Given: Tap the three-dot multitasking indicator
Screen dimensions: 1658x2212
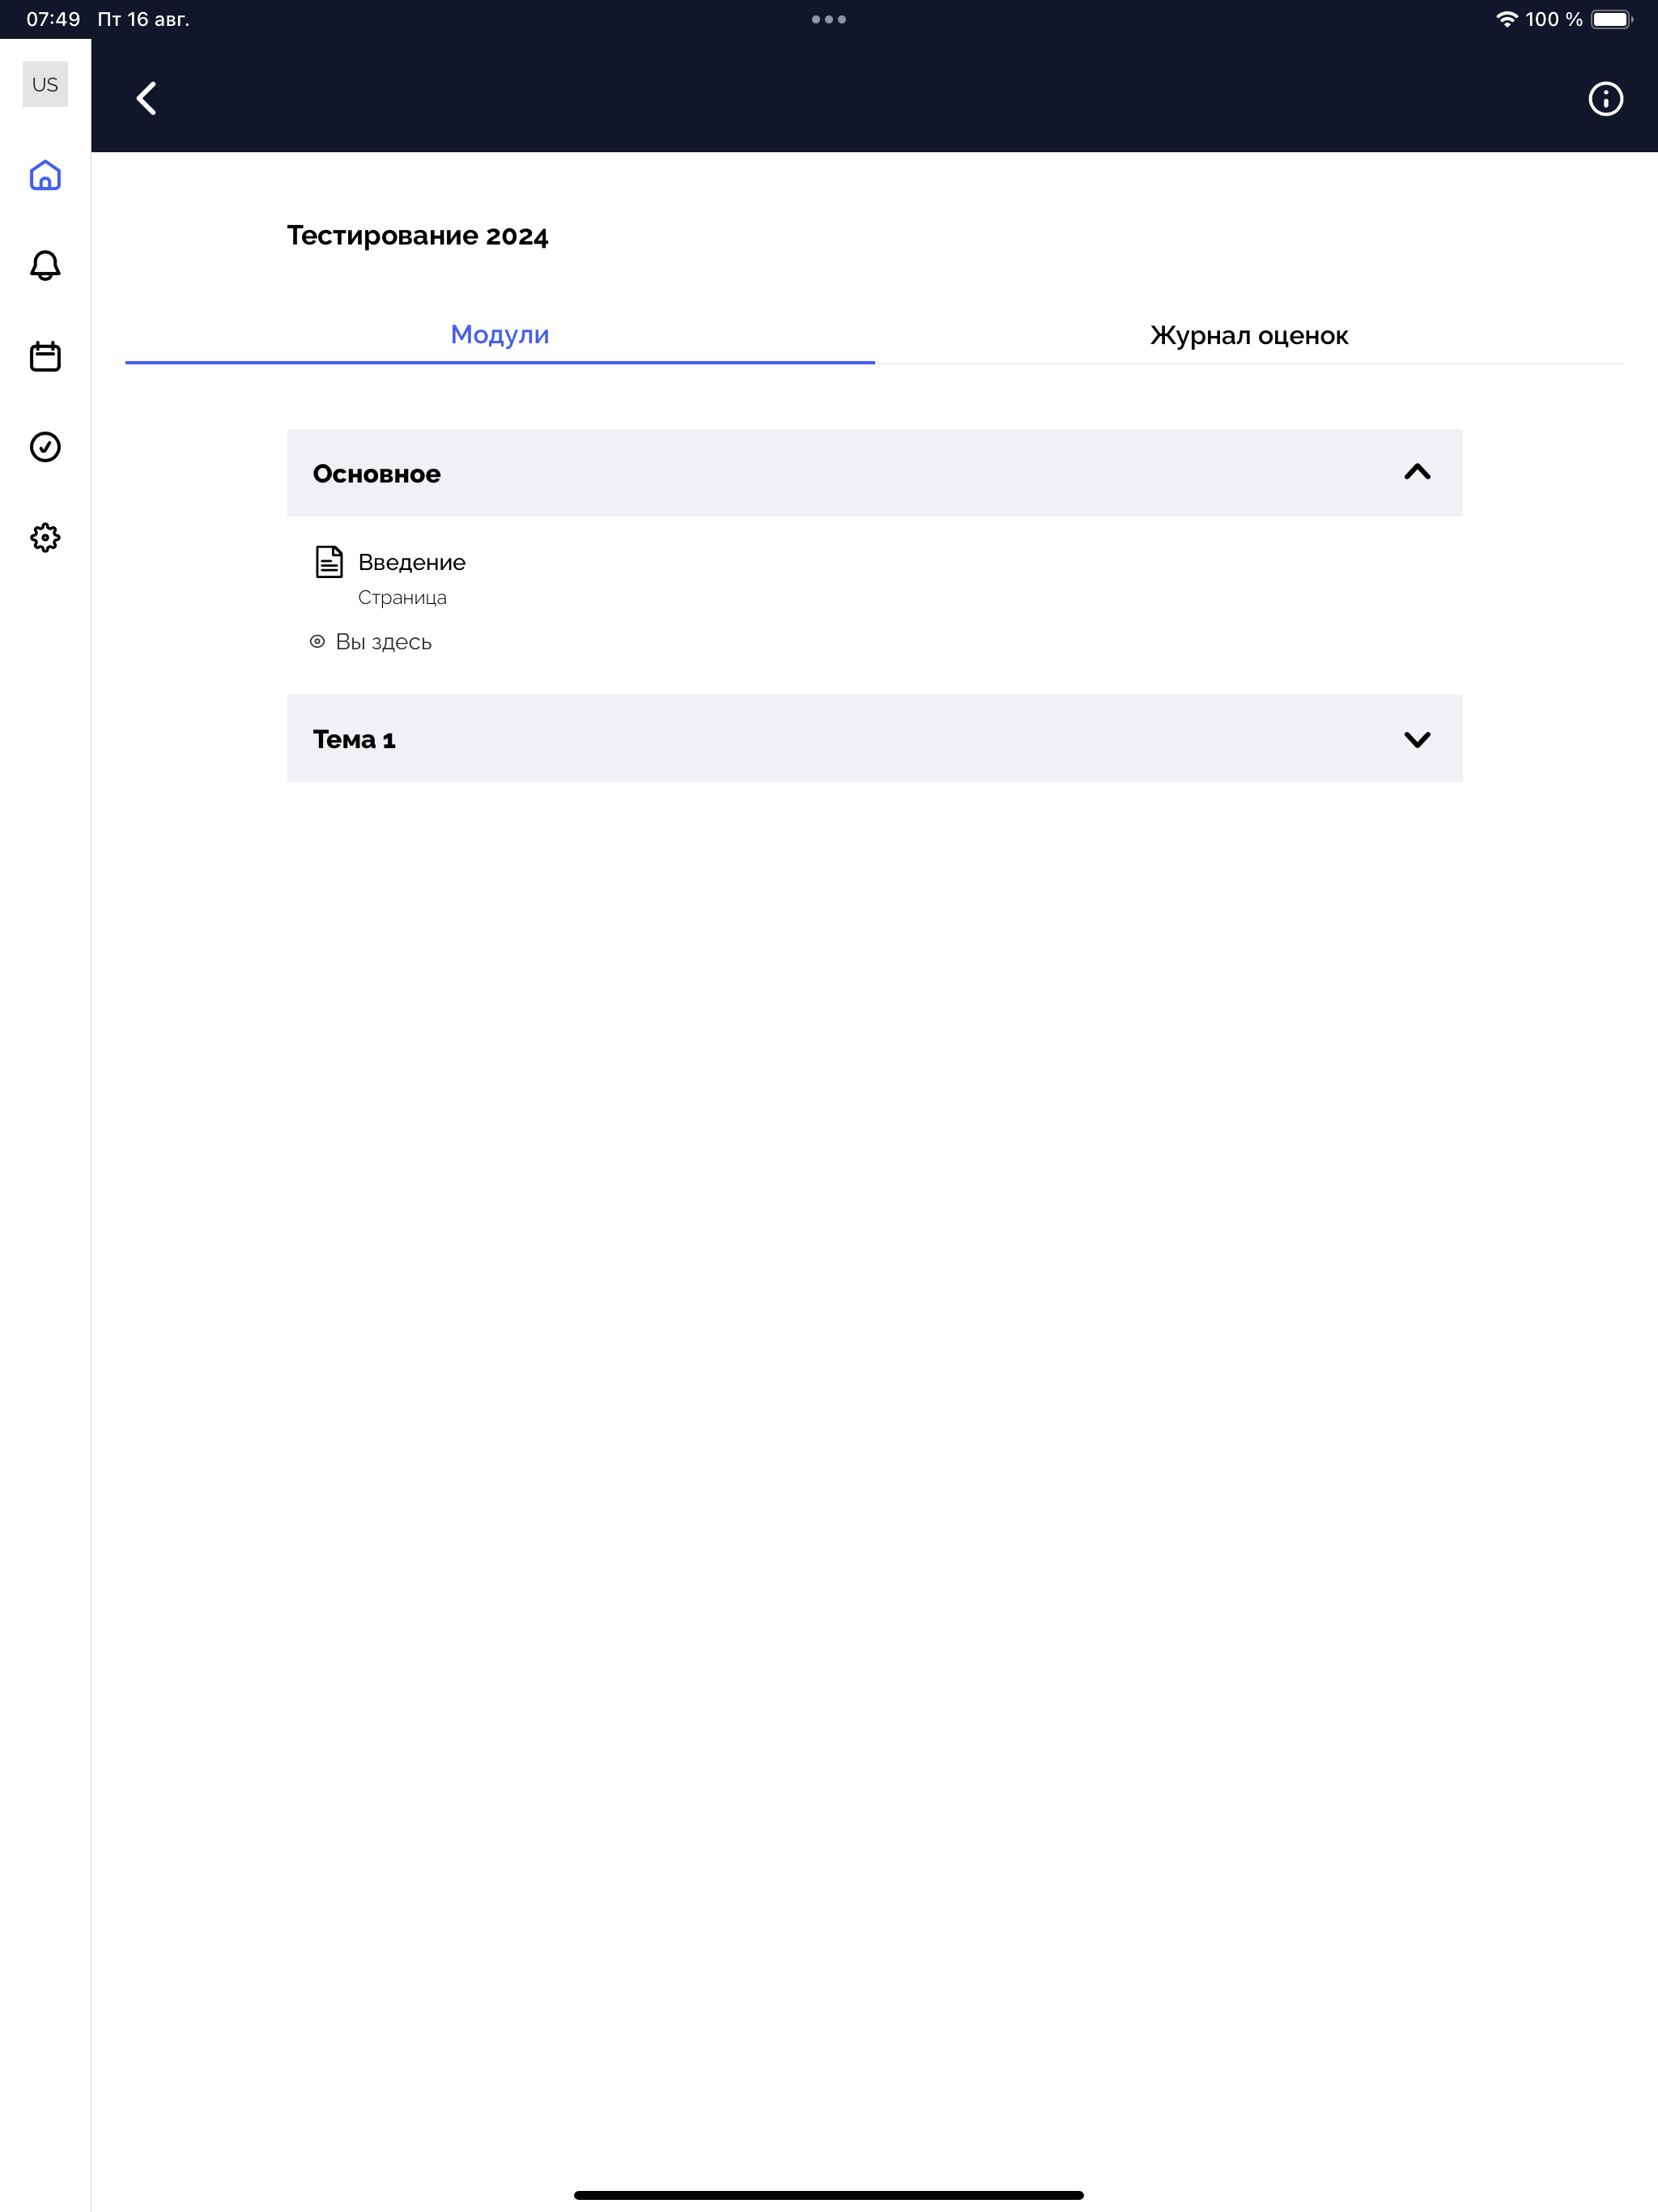Looking at the screenshot, I should [829, 19].
